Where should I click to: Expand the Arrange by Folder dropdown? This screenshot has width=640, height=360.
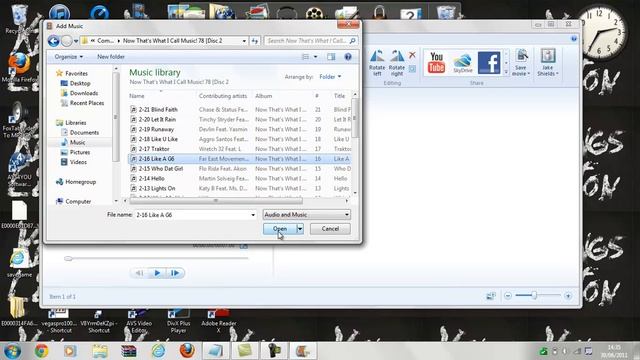tap(330, 77)
